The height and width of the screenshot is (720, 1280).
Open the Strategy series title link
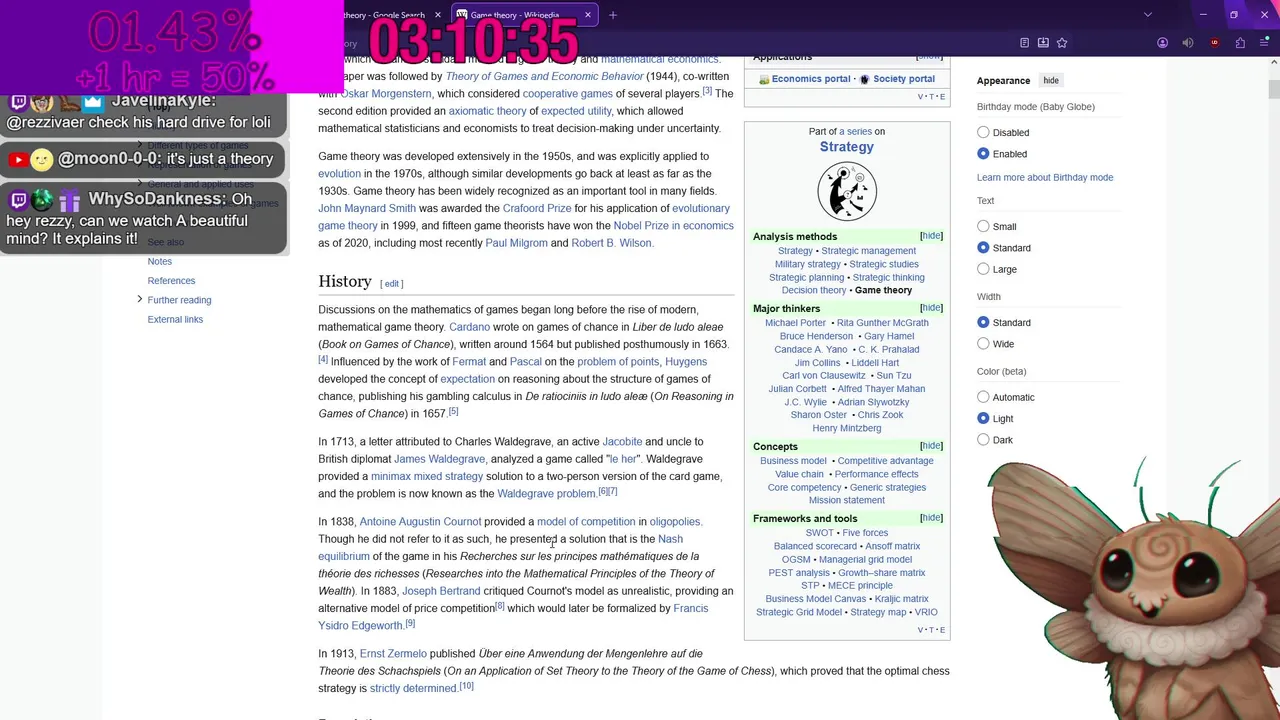click(x=847, y=147)
